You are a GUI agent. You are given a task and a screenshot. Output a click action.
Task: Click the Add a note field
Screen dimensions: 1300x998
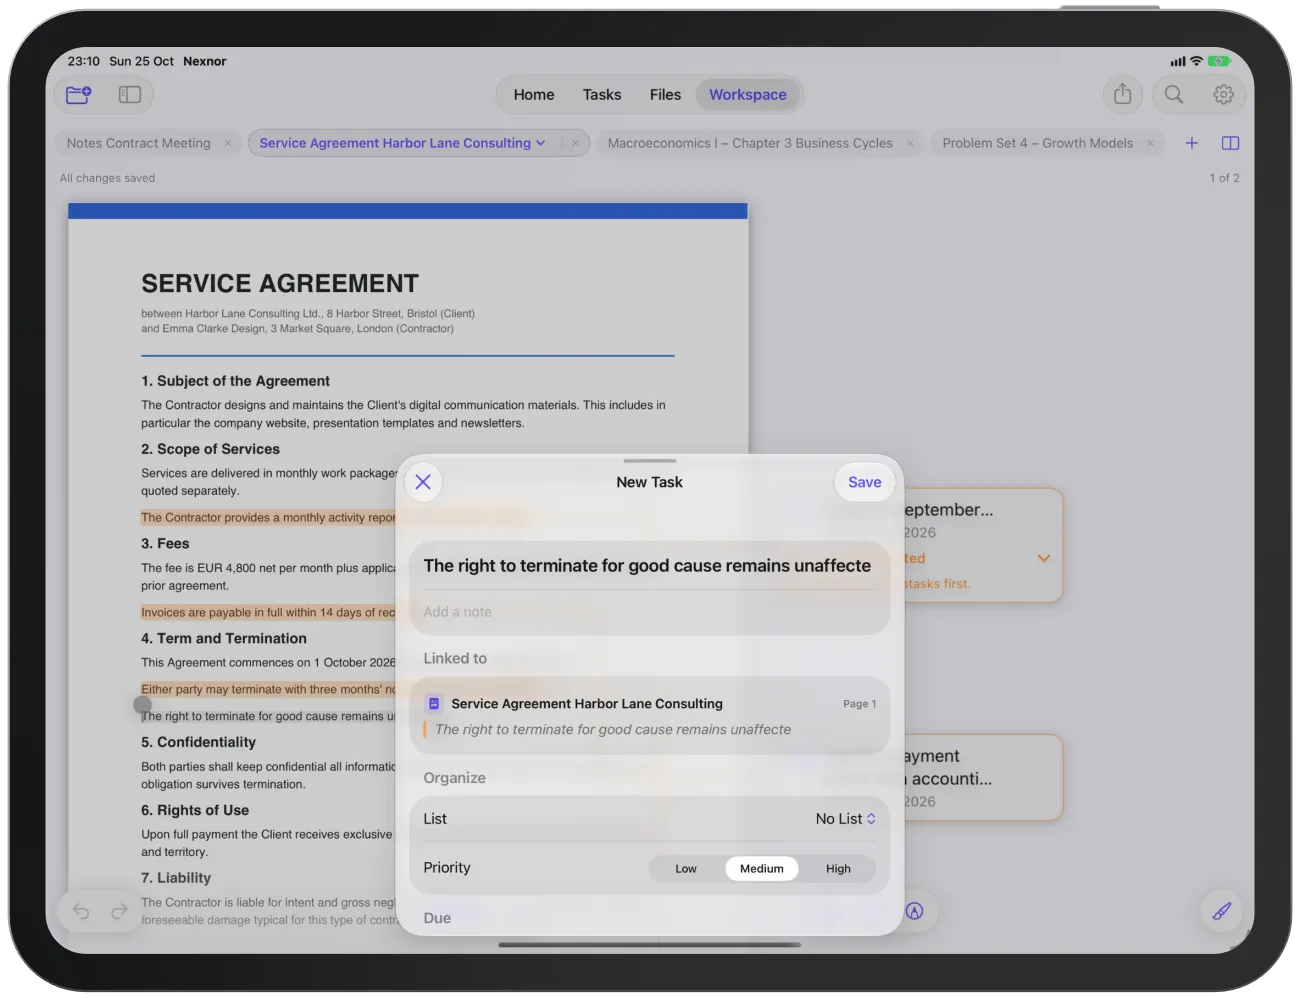[x=649, y=612]
